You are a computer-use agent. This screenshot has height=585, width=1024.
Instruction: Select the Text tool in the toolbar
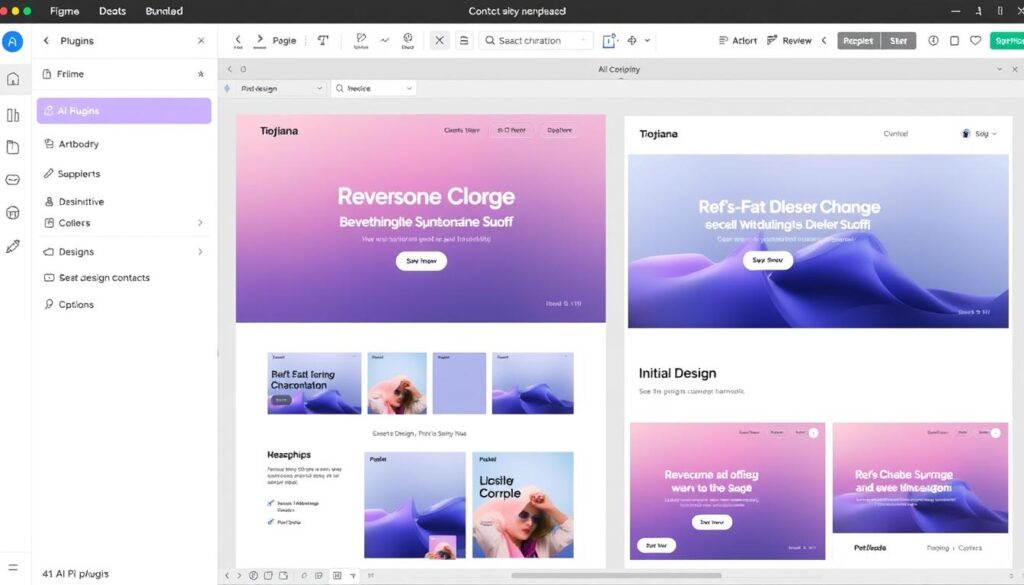point(323,40)
